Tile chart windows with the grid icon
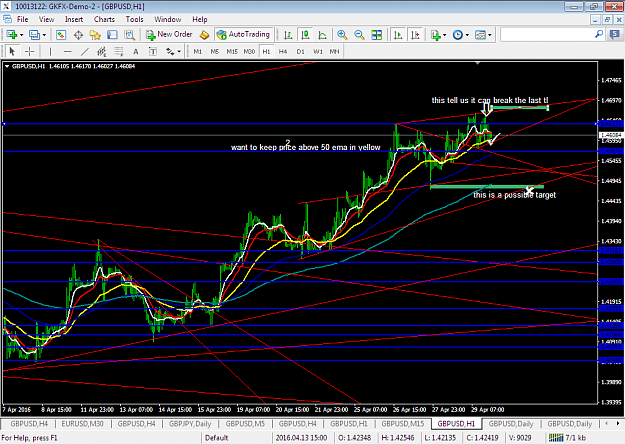 pos(376,35)
